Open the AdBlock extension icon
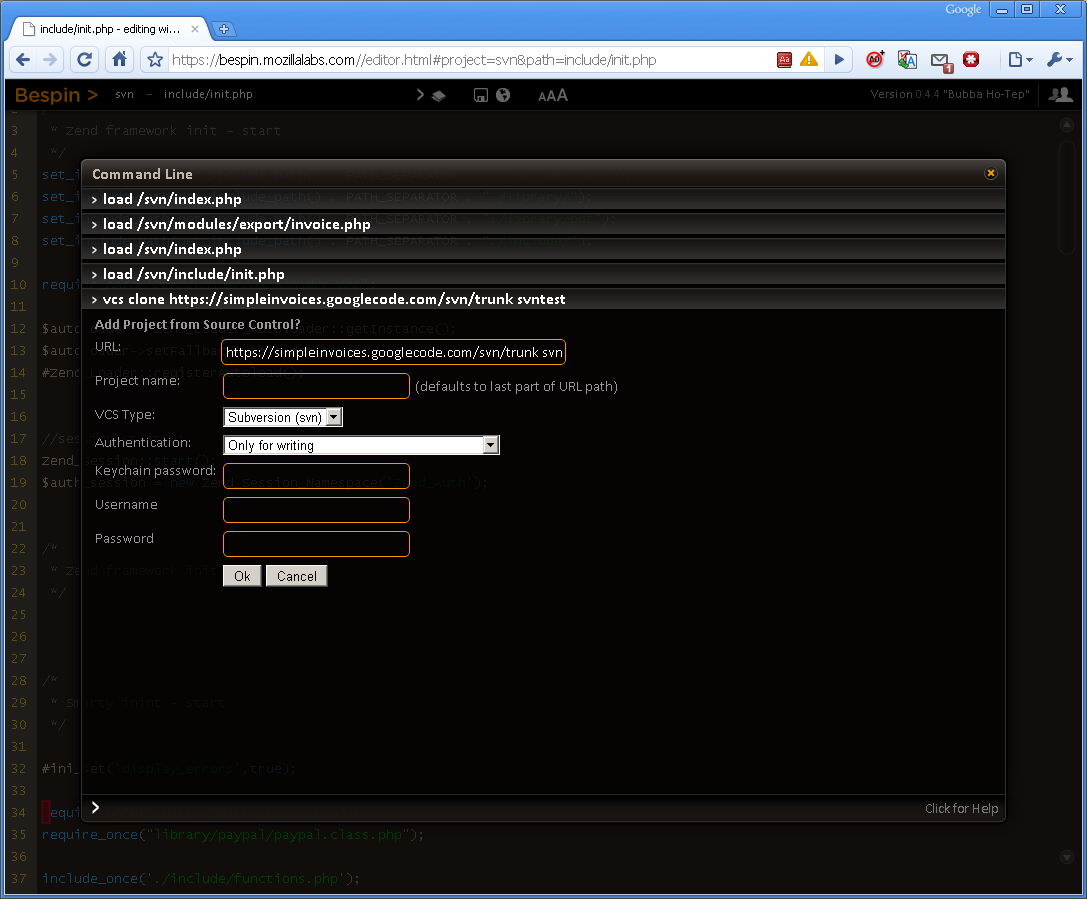 (x=875, y=60)
